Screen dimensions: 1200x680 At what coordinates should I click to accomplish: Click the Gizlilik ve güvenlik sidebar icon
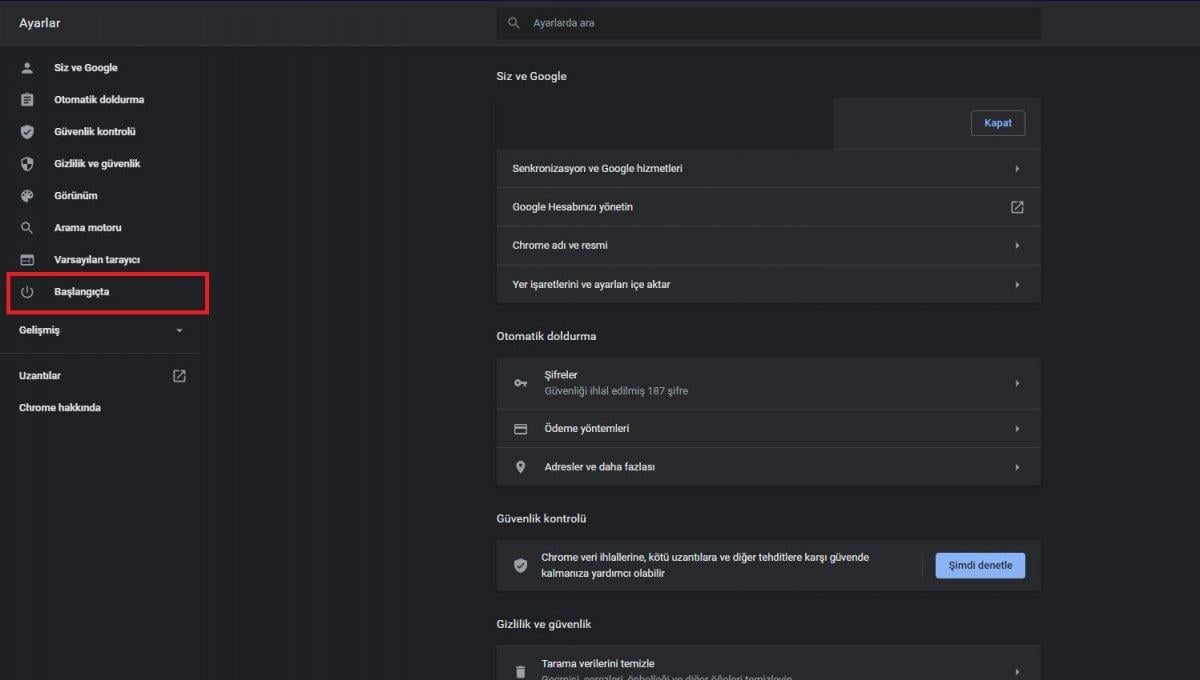coord(26,163)
